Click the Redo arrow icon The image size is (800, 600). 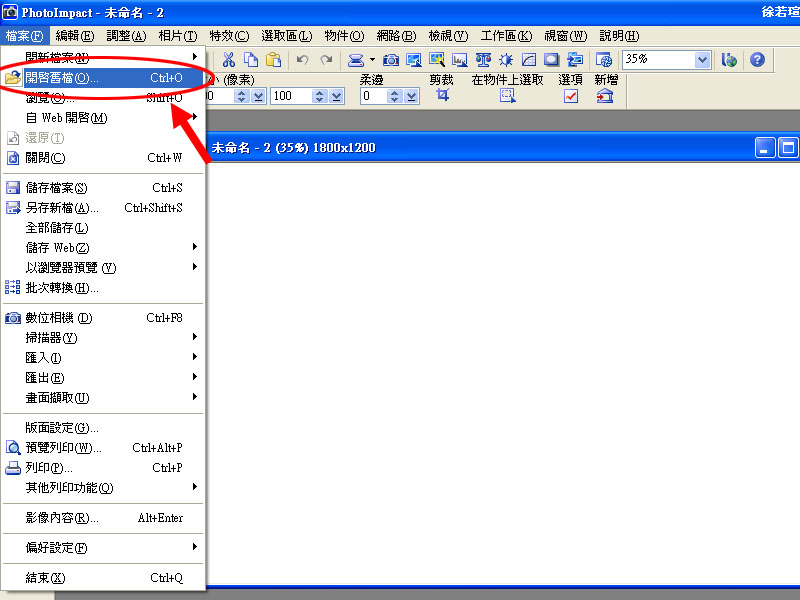(327, 60)
